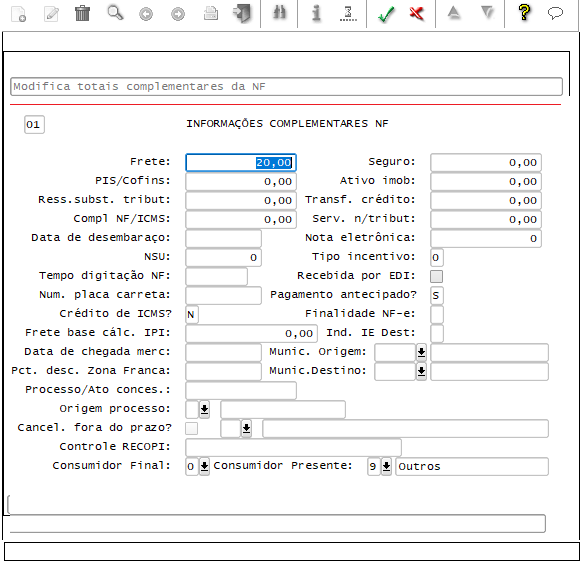Click the trash can delete icon

tap(82, 13)
